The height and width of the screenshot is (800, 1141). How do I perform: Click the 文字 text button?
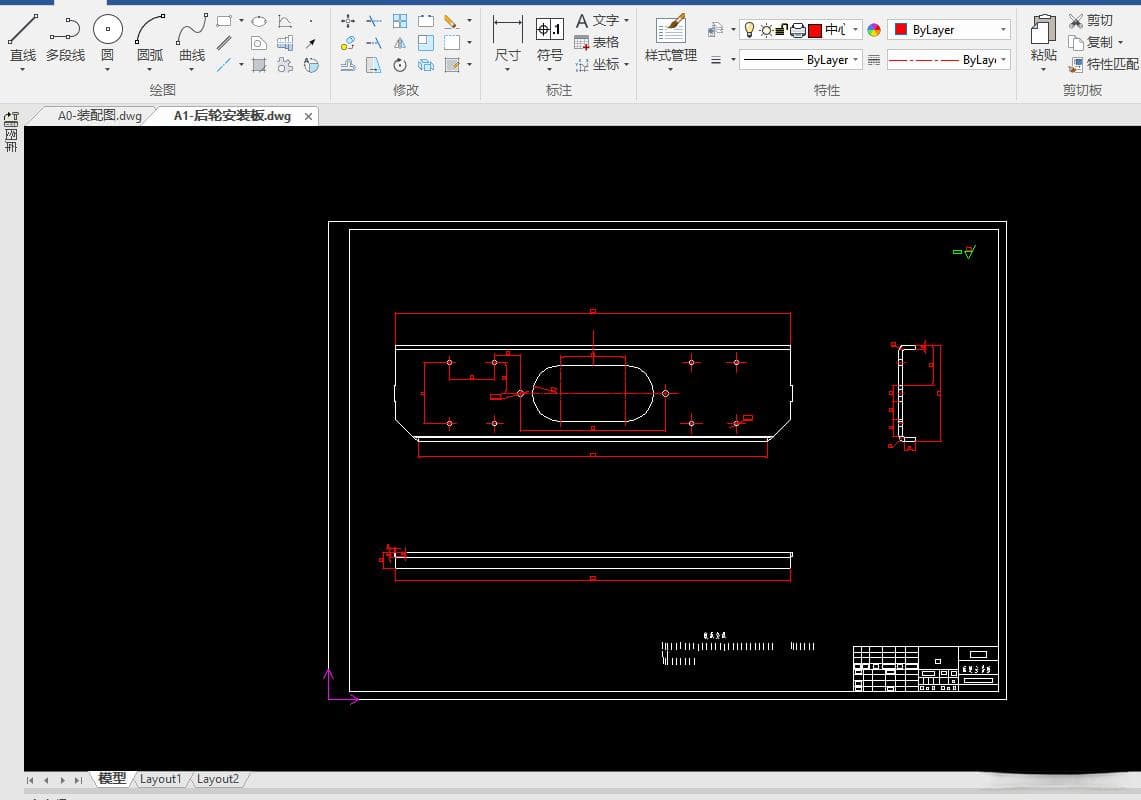pos(597,20)
